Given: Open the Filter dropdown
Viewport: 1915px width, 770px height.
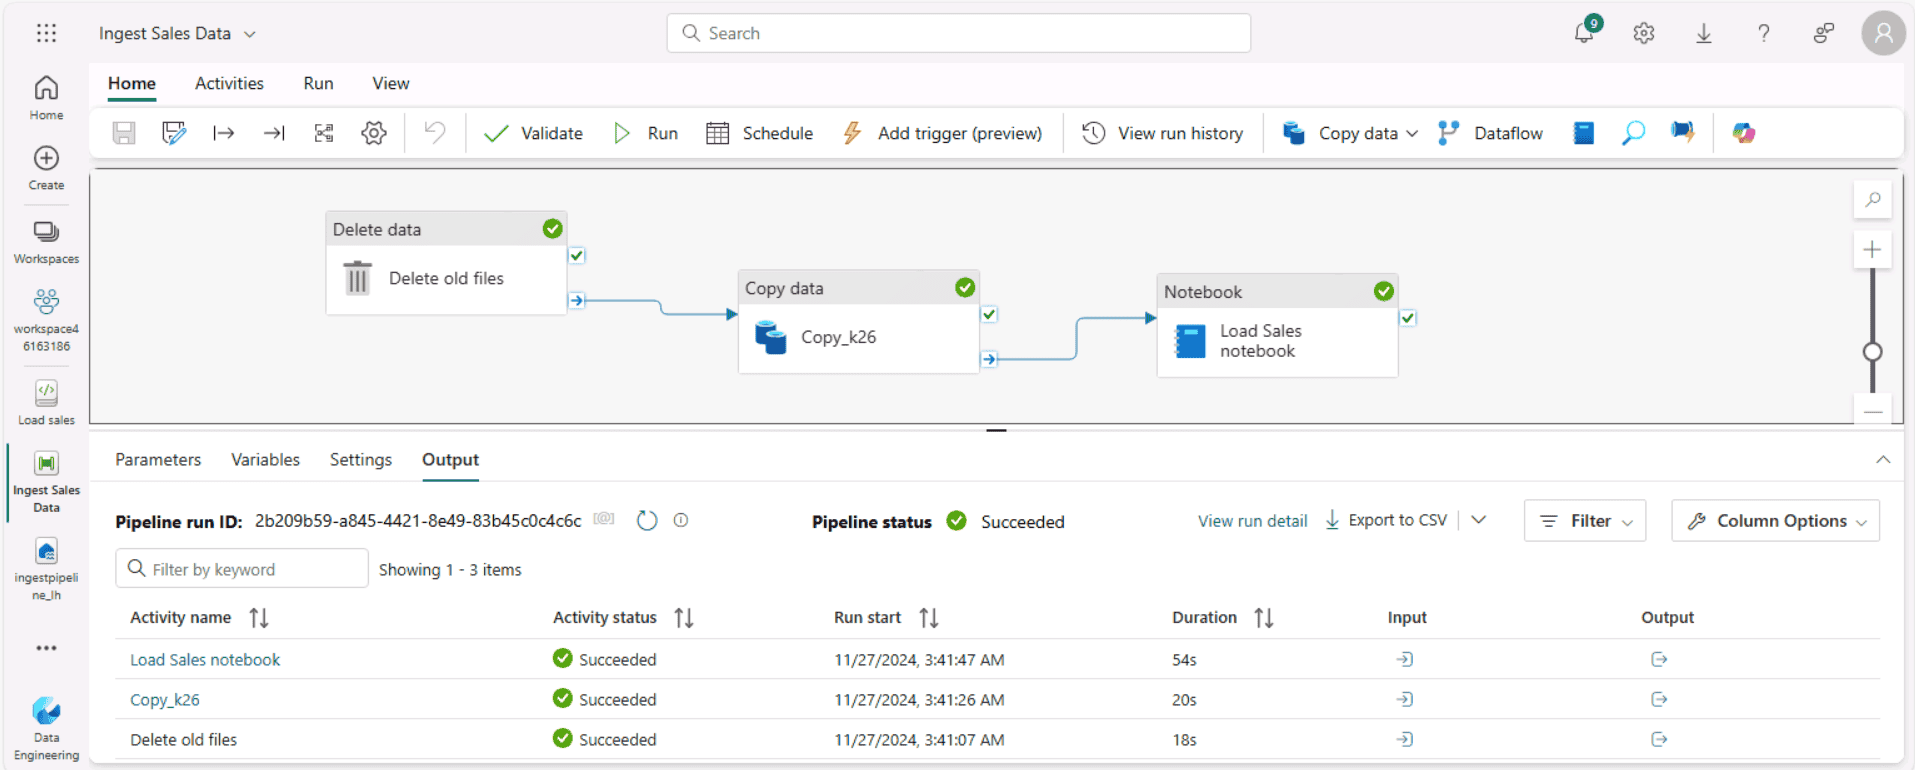Looking at the screenshot, I should click(1585, 521).
